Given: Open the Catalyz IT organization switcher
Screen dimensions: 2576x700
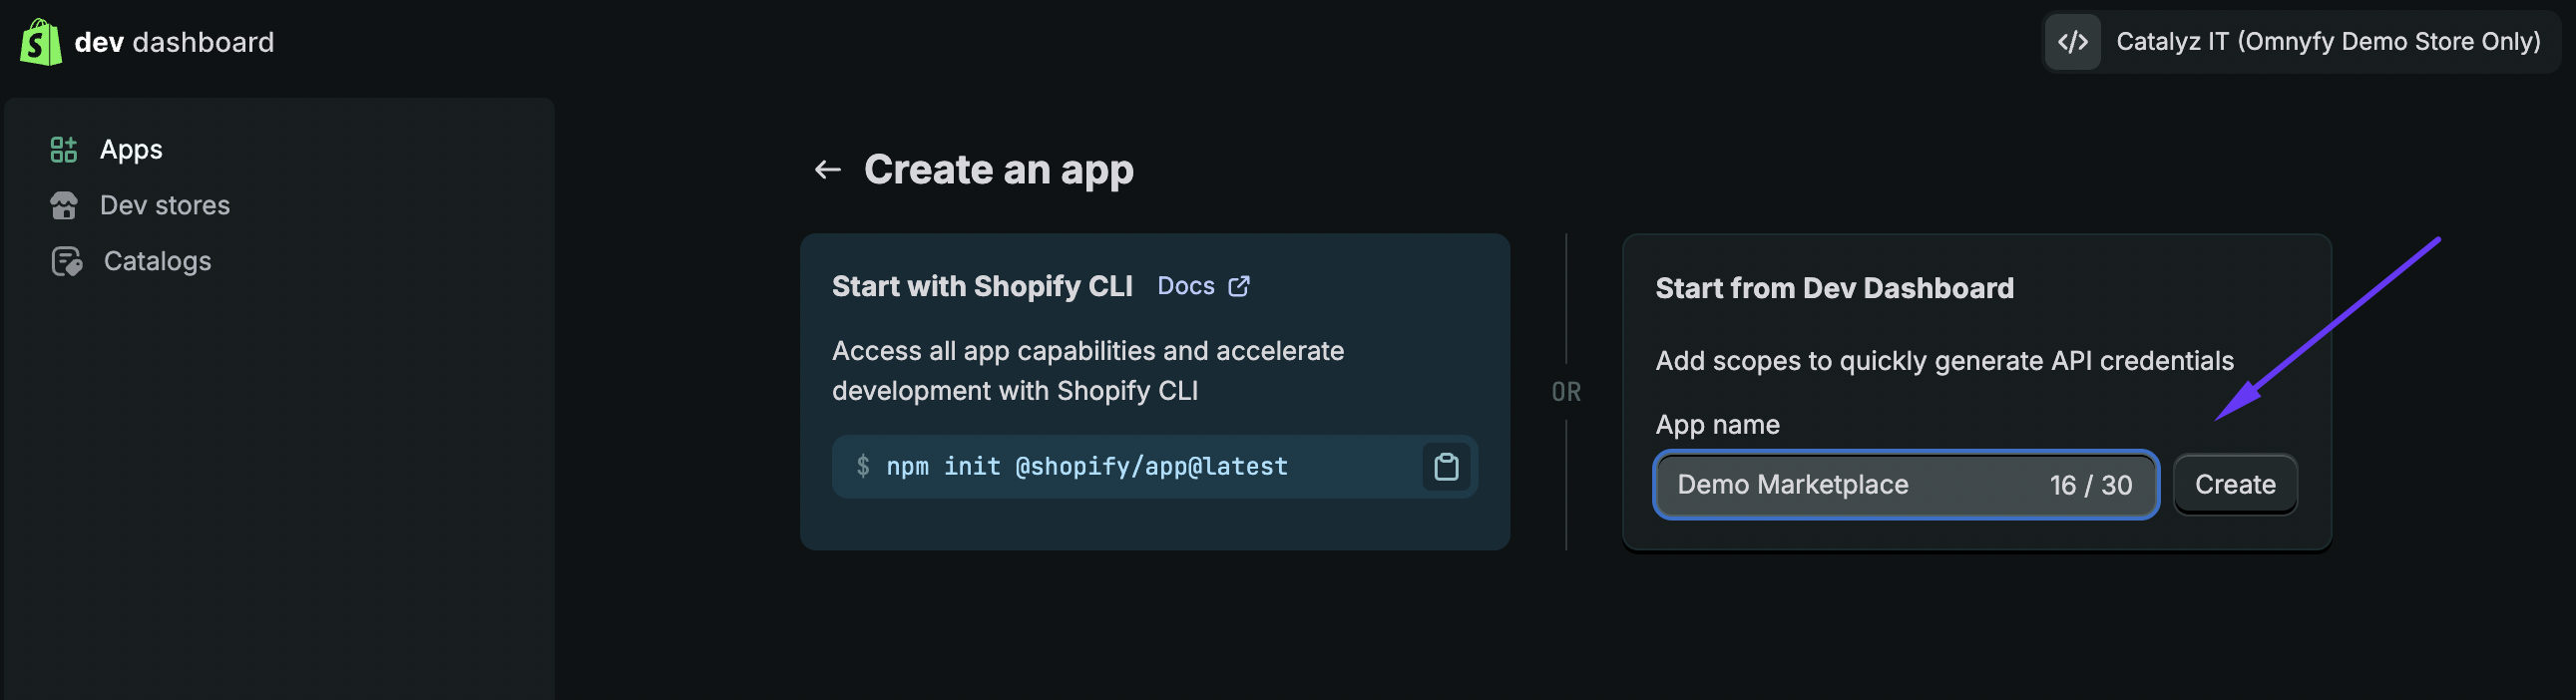Looking at the screenshot, I should tap(2300, 42).
